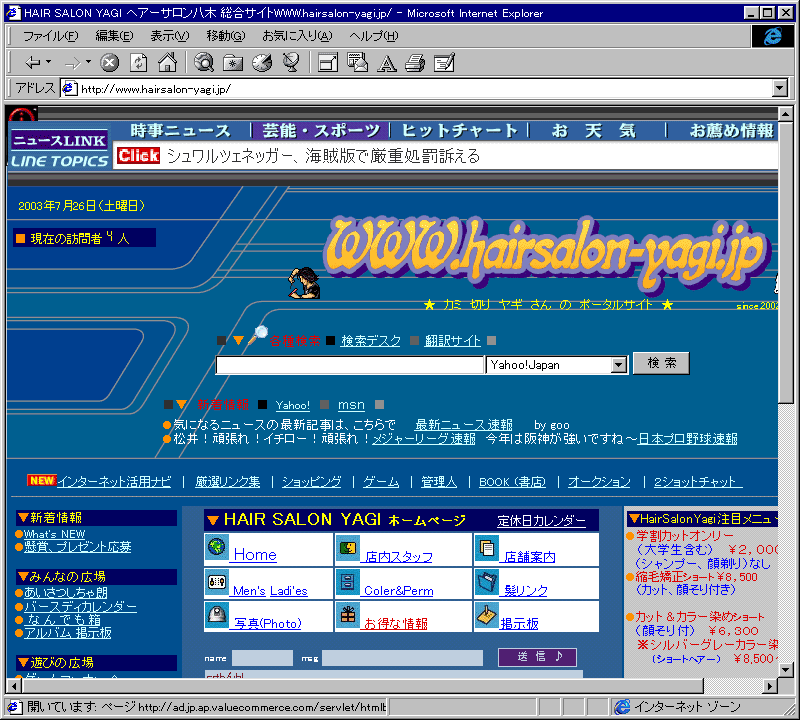
Task: Click the Refresh page icon
Action: click(138, 63)
